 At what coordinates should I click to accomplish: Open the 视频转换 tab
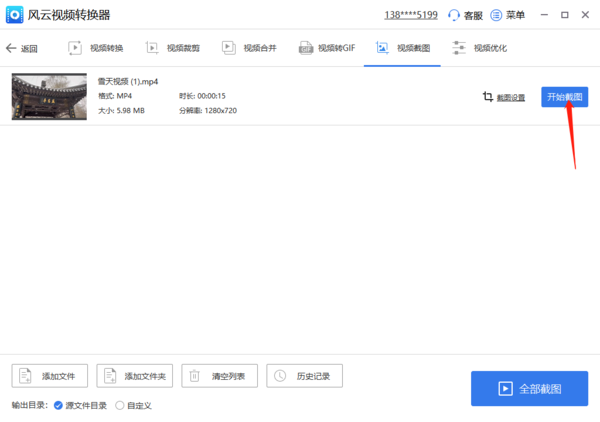[96, 48]
